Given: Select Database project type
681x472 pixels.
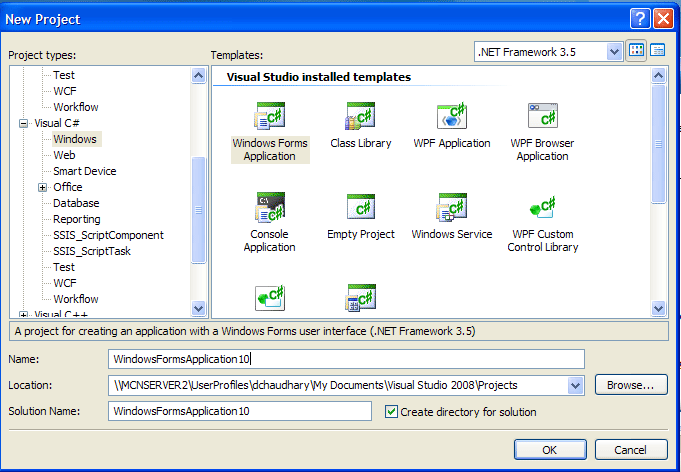Looking at the screenshot, I should tap(76, 203).
